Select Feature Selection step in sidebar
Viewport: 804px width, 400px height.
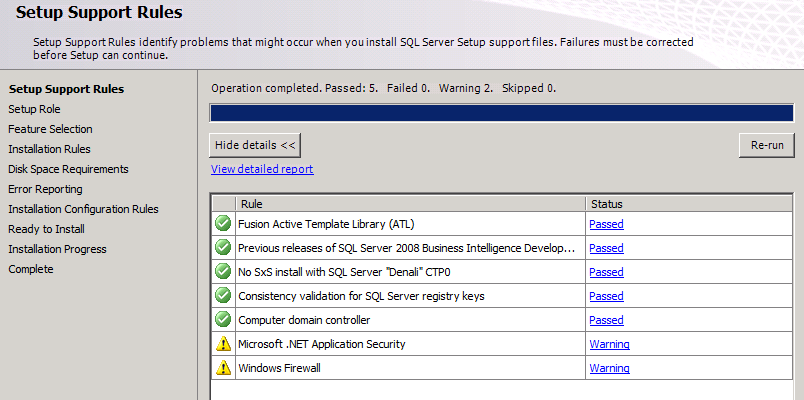[x=50, y=129]
